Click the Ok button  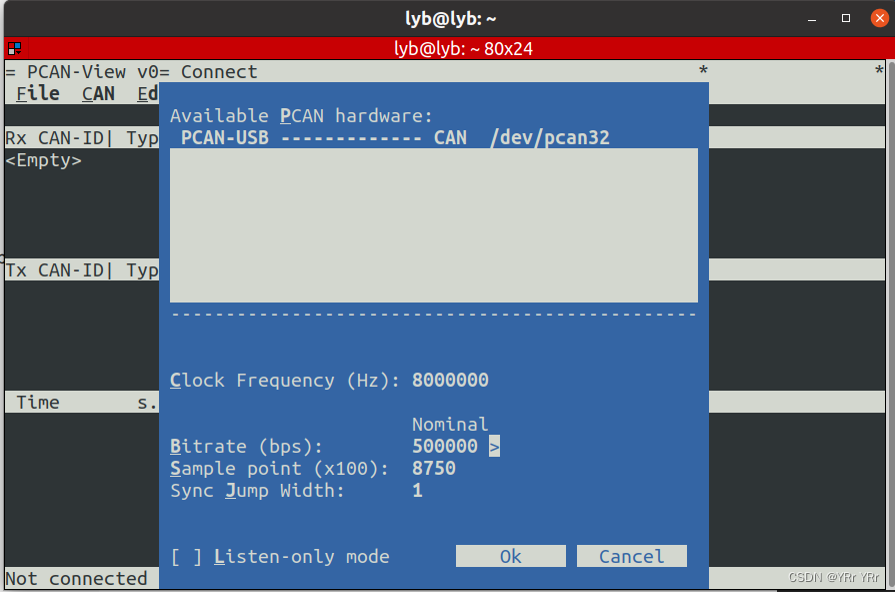(x=510, y=556)
